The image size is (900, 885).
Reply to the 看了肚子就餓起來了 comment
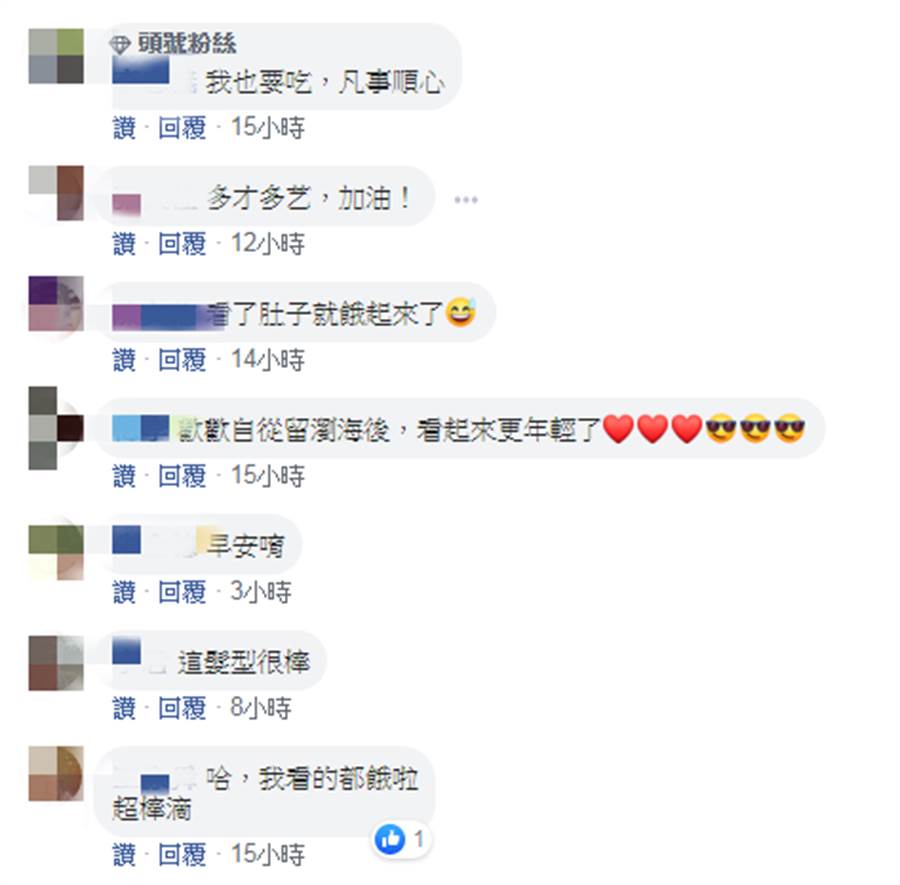tap(182, 360)
